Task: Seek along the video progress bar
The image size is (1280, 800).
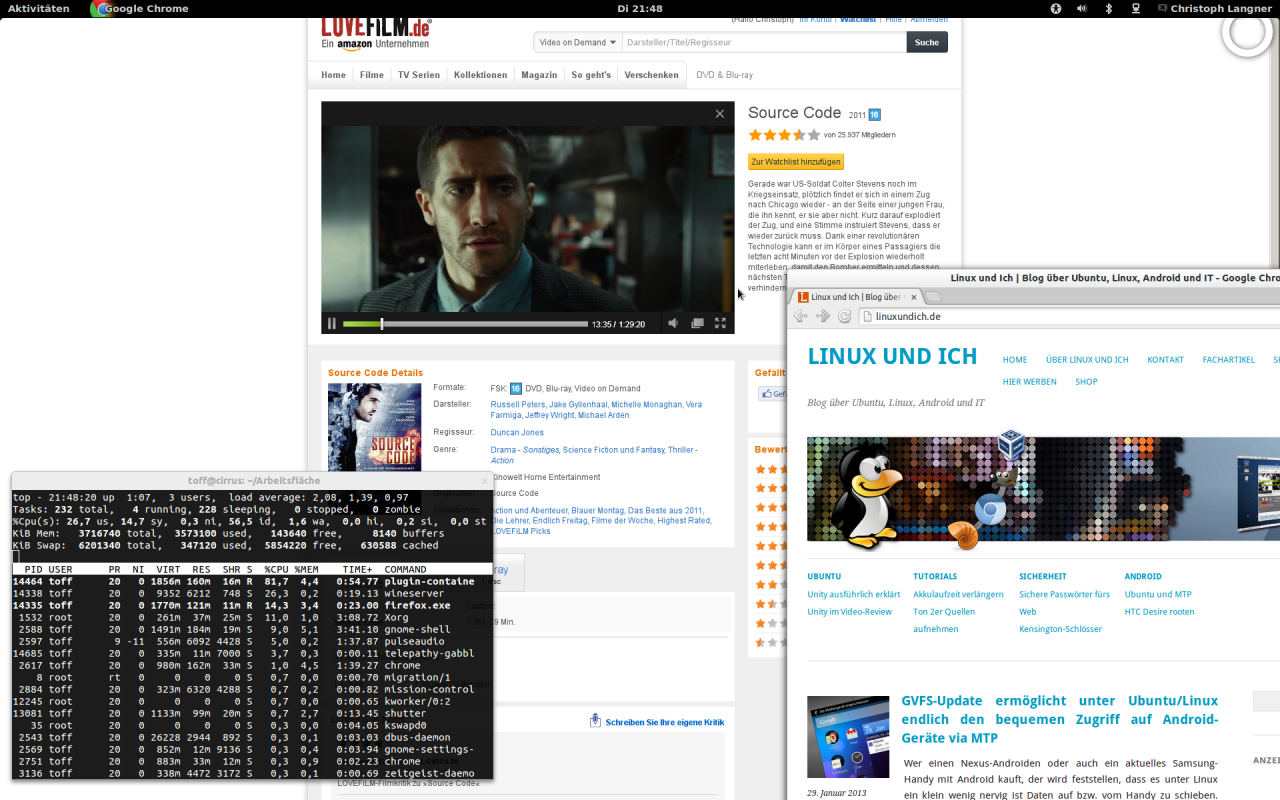Action: click(465, 324)
